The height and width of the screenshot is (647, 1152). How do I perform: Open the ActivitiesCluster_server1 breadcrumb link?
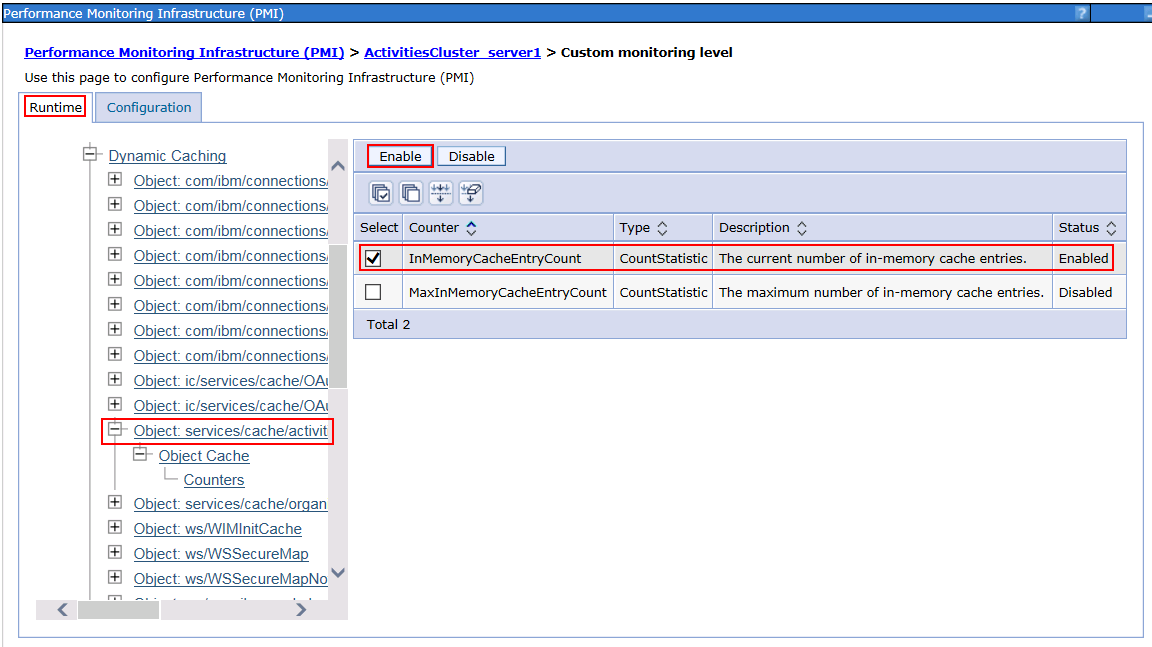pos(452,52)
